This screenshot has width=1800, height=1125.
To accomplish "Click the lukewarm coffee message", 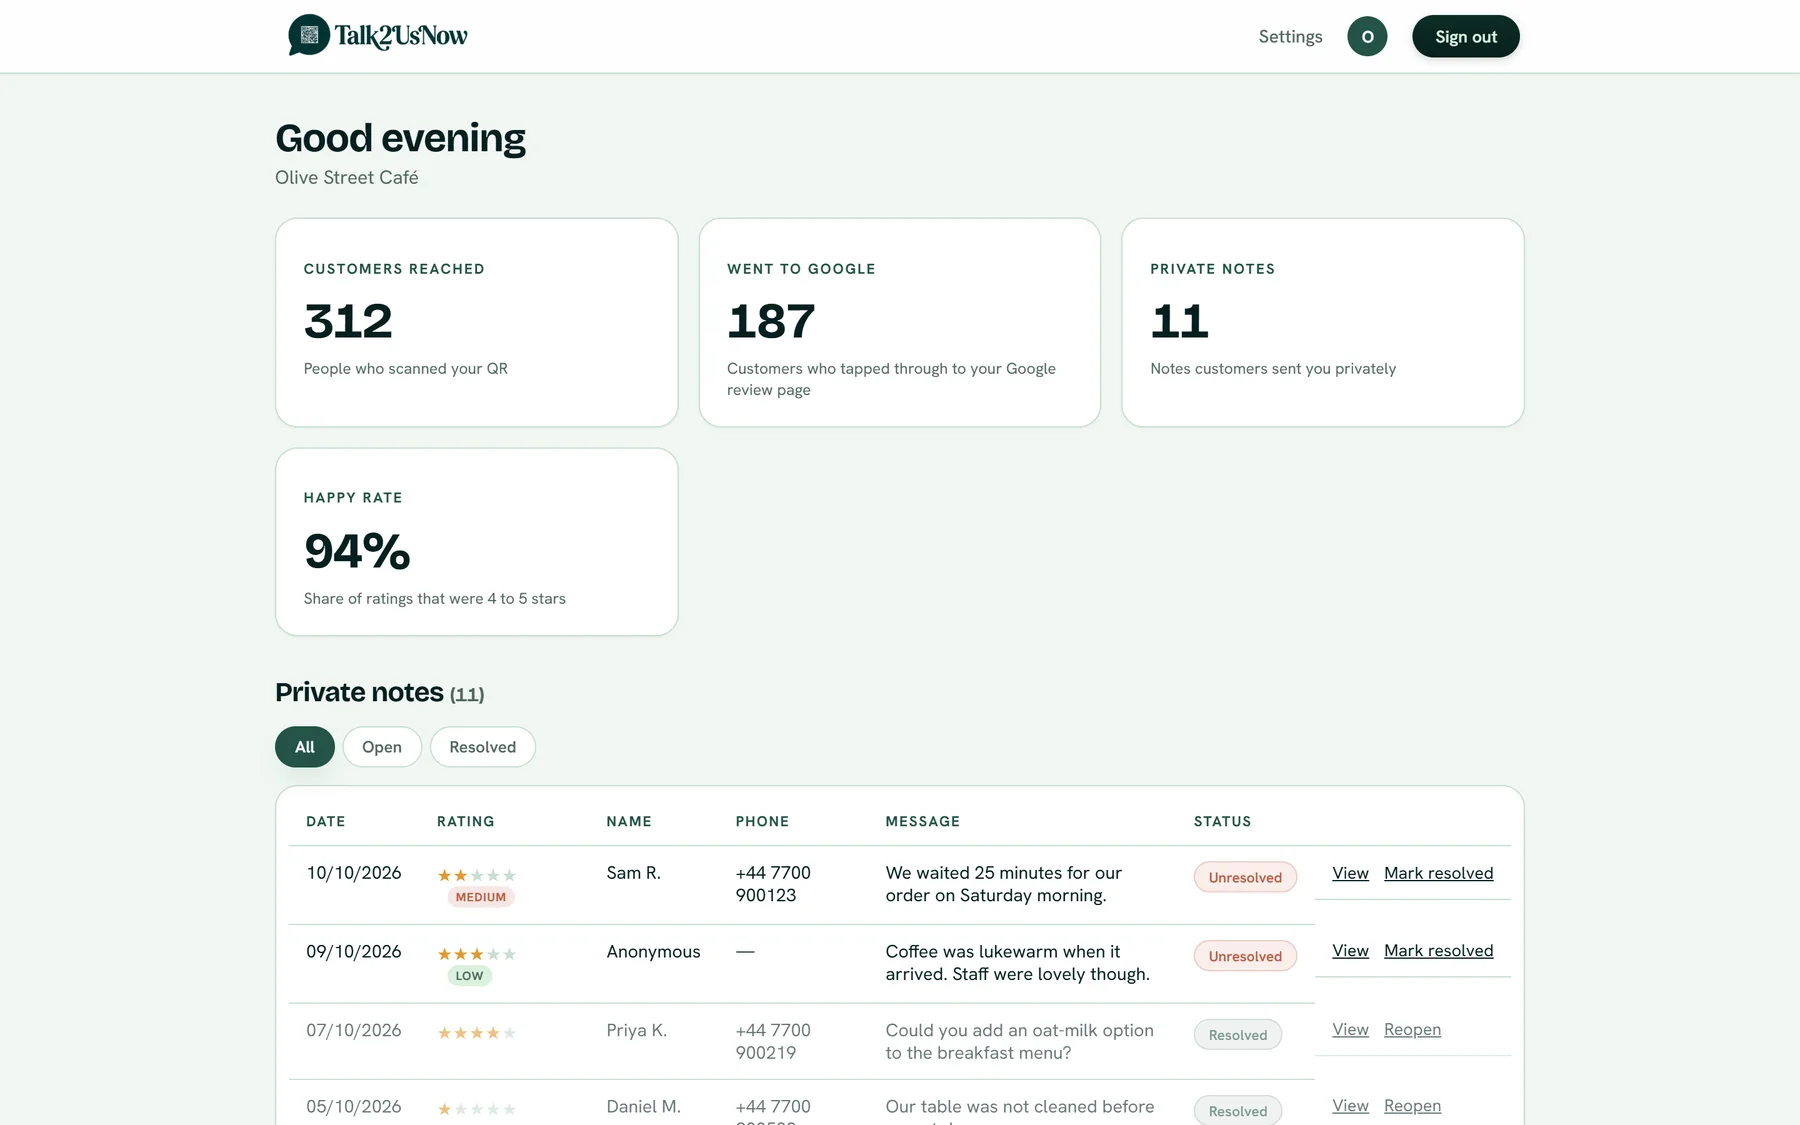I will (1017, 963).
